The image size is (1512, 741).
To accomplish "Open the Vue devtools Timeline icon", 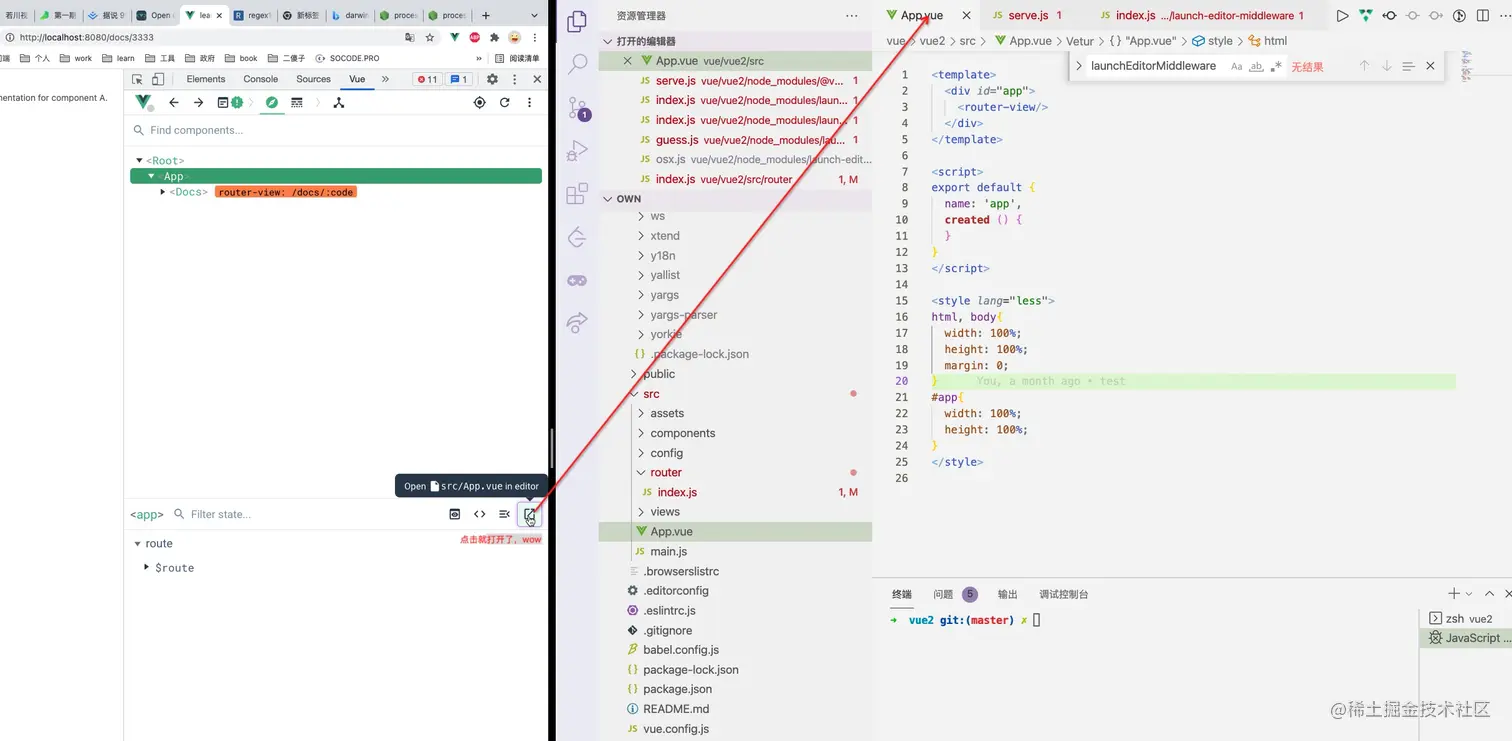I will [x=297, y=102].
